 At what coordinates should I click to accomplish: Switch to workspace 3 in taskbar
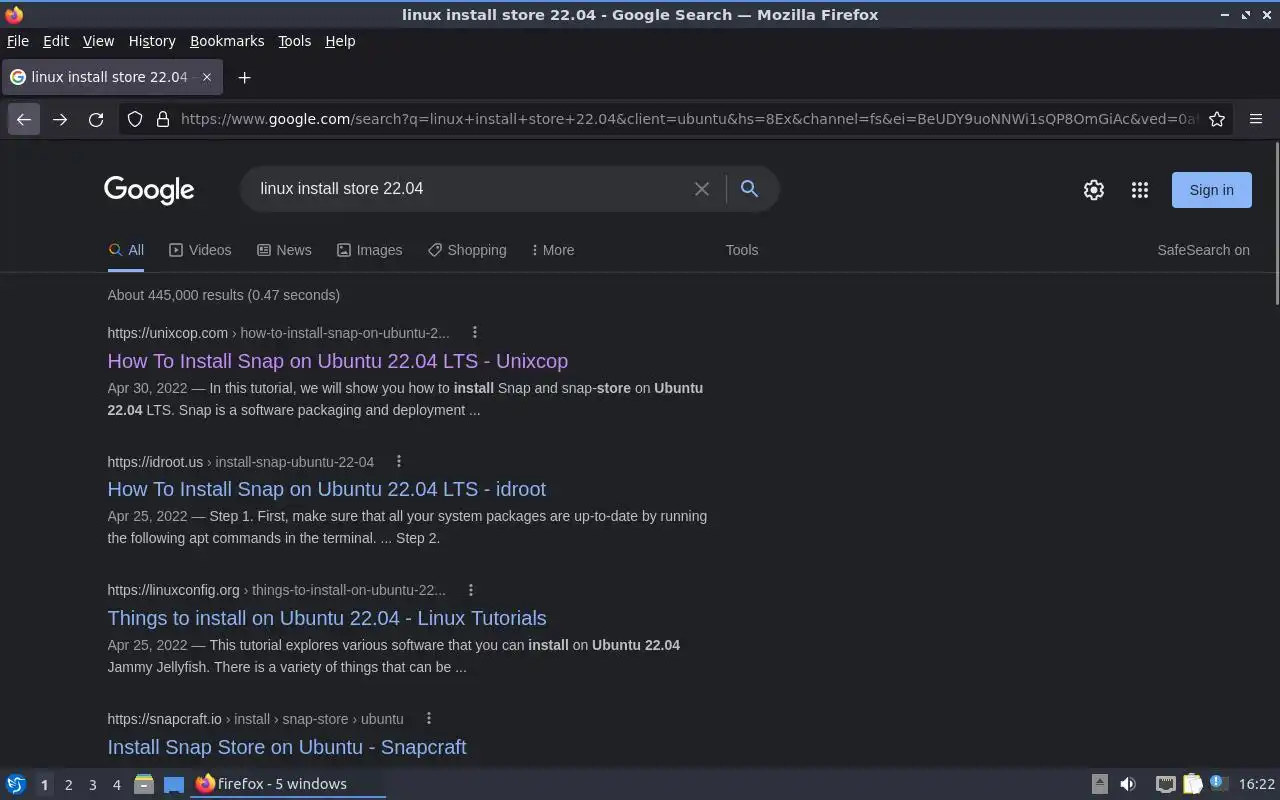[x=92, y=785]
